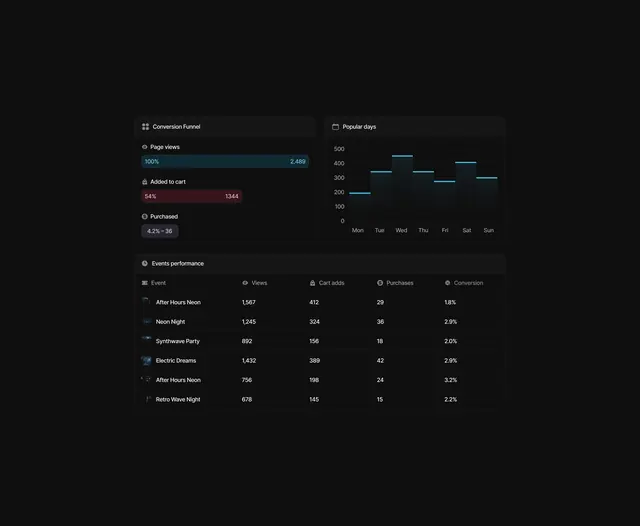Viewport: 640px width, 526px height.
Task: Click the Conversion Funnel grid icon
Action: [x=145, y=127]
